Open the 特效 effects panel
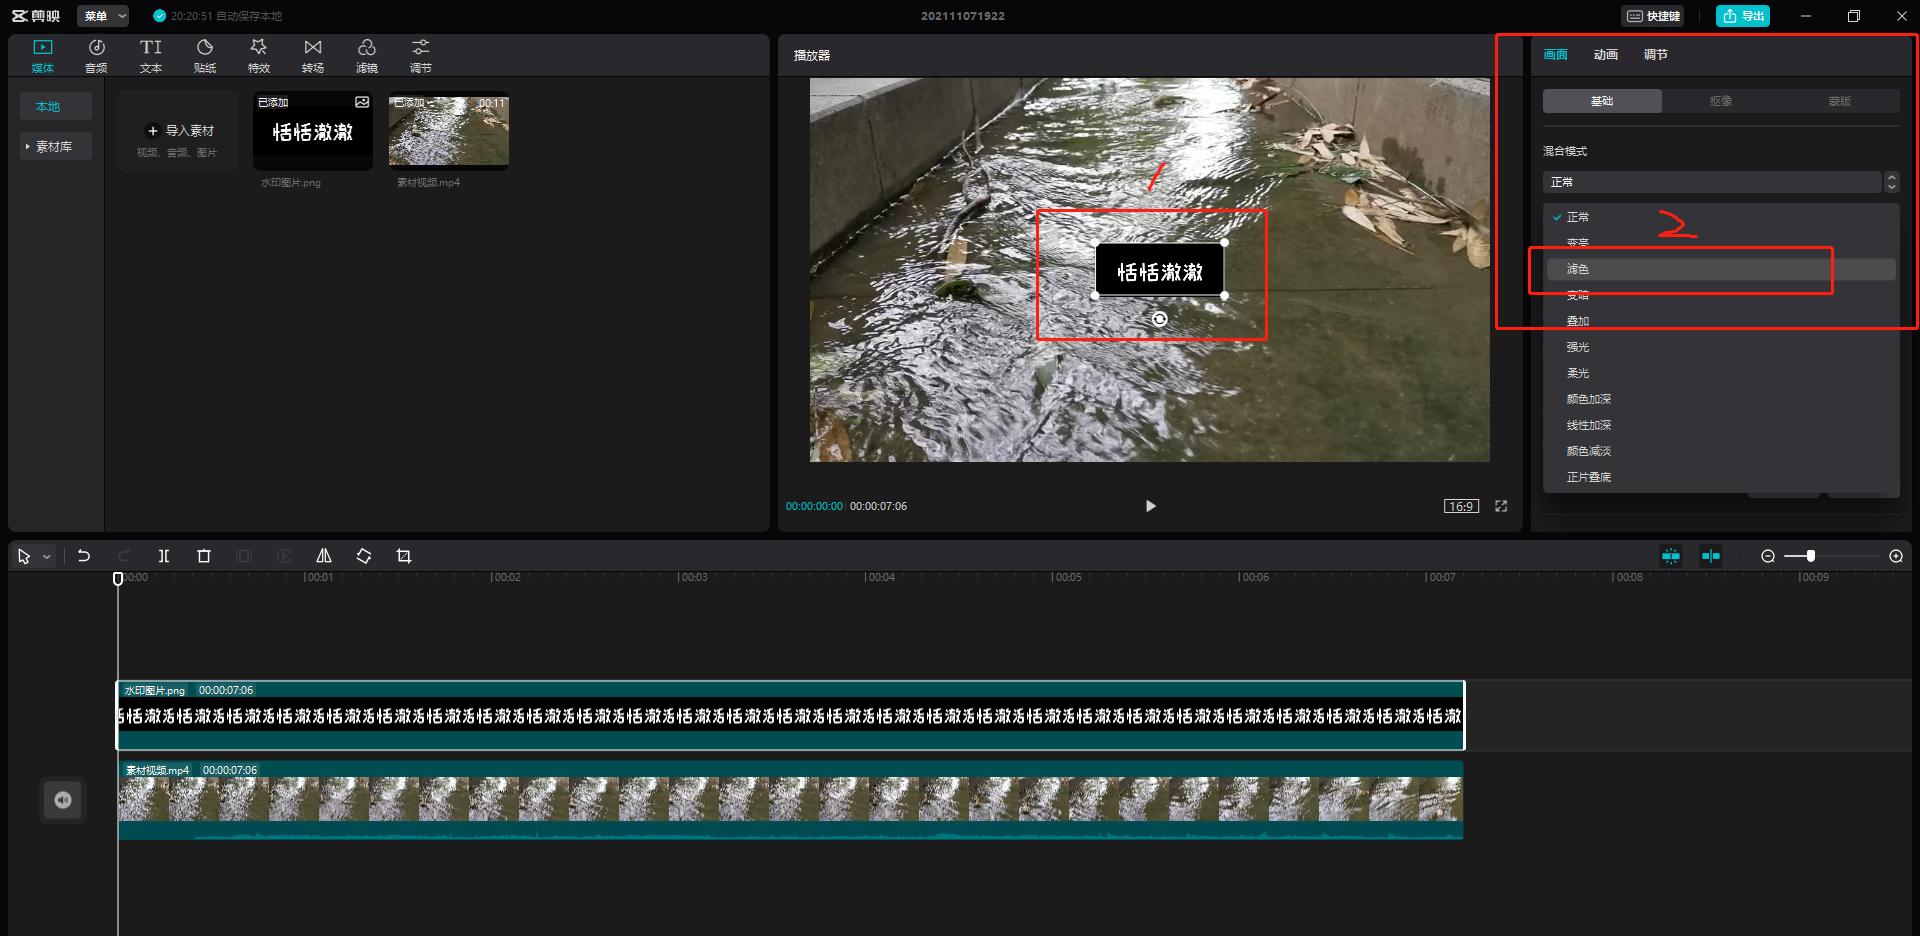The image size is (1920, 936). [258, 56]
